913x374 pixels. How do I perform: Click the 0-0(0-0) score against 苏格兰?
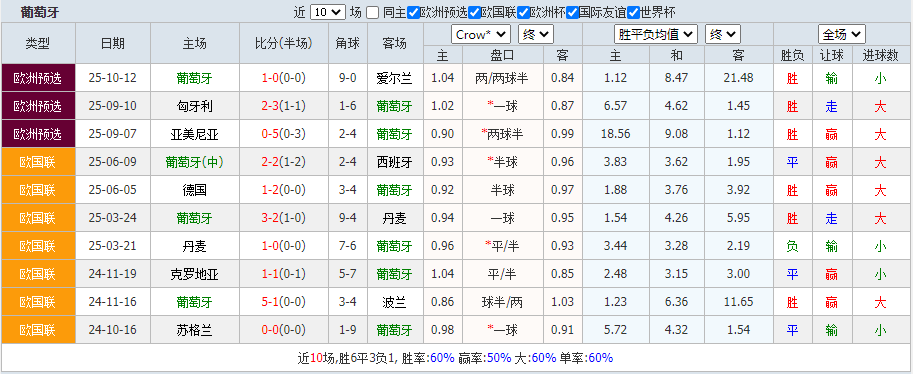click(x=284, y=330)
